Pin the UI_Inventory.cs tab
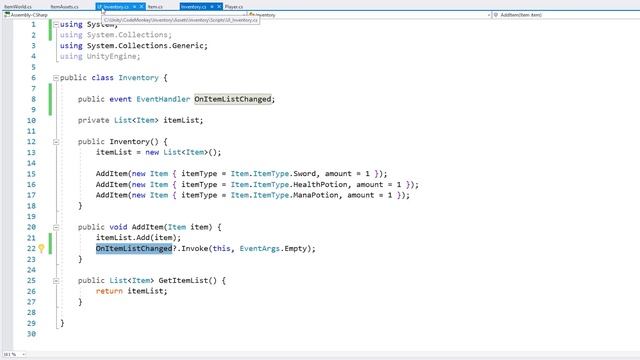 (134, 7)
